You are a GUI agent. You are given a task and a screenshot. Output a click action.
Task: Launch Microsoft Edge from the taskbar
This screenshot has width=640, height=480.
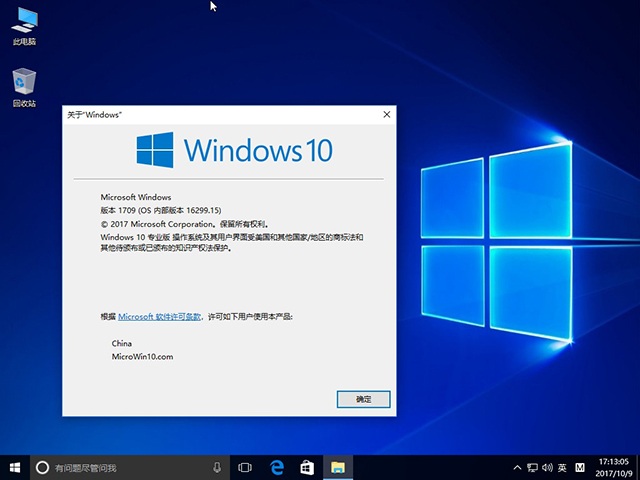[x=277, y=467]
